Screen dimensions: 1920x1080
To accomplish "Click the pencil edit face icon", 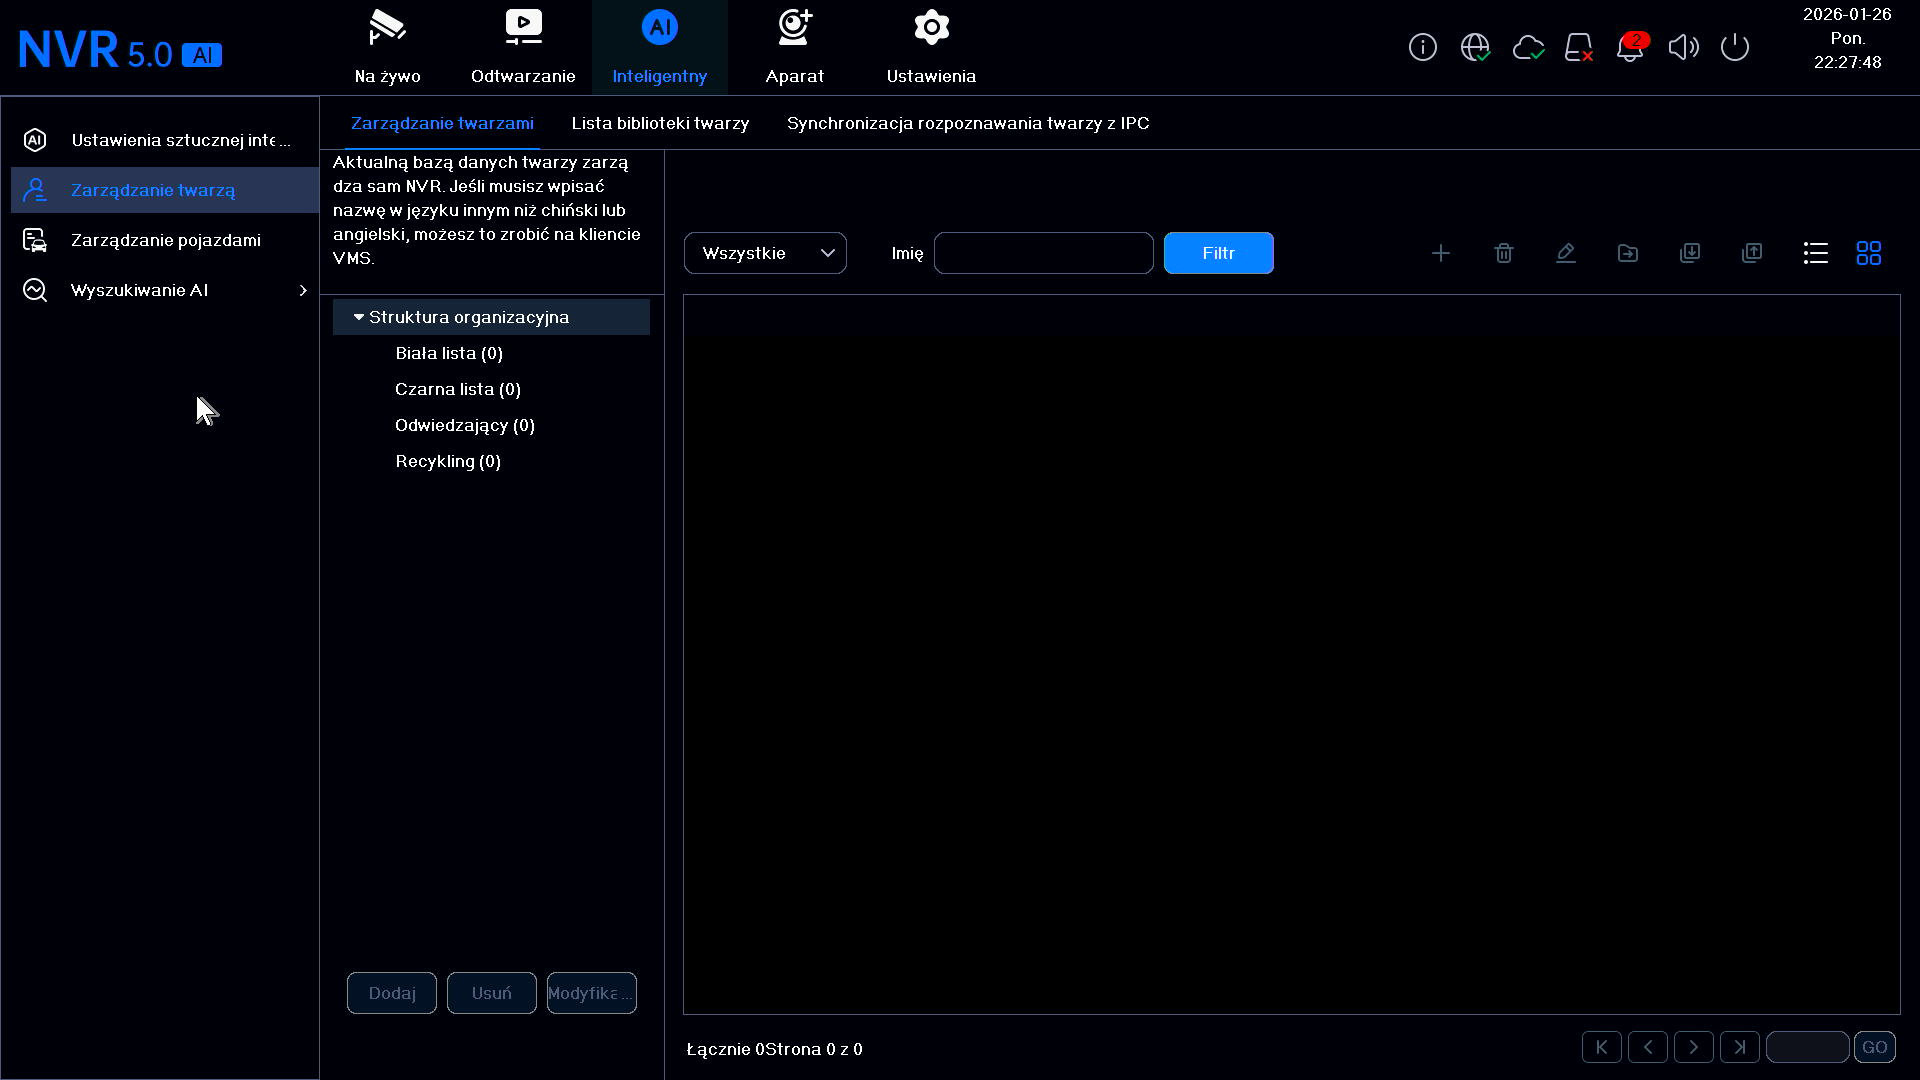I will coord(1566,253).
